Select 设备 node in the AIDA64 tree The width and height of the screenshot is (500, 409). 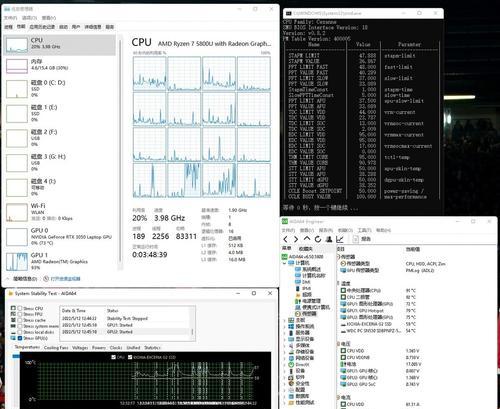297,371
